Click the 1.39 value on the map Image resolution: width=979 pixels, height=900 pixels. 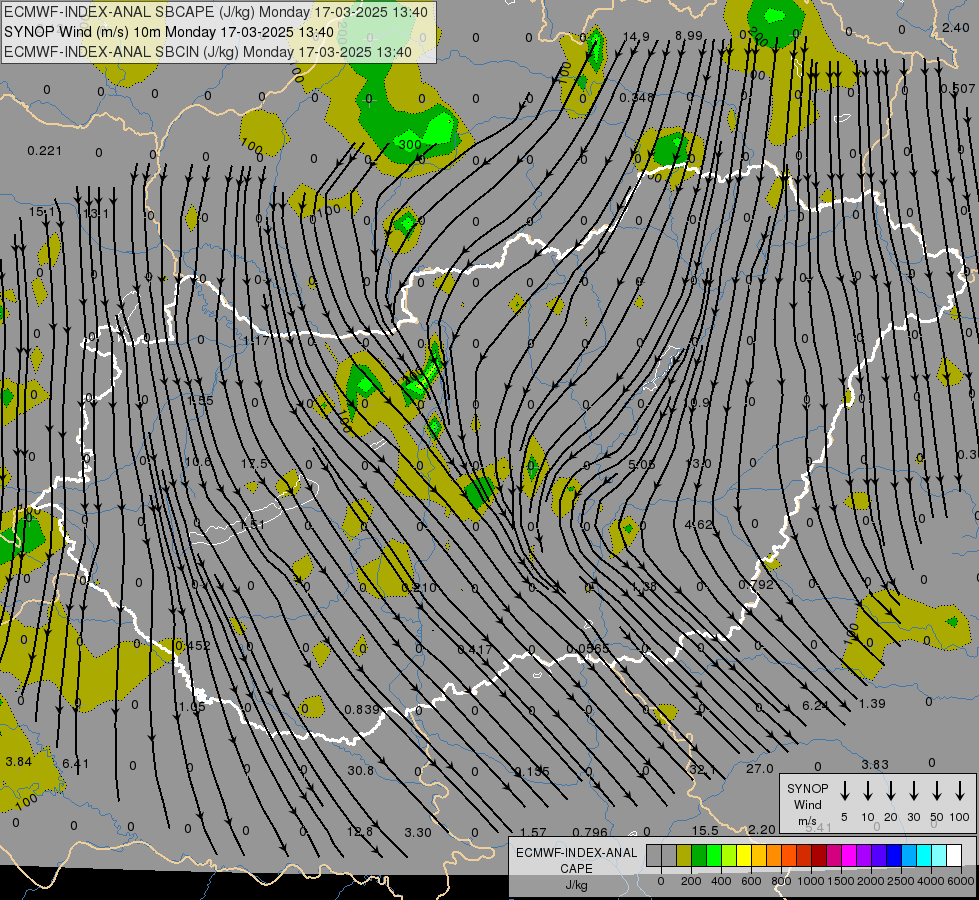[872, 703]
